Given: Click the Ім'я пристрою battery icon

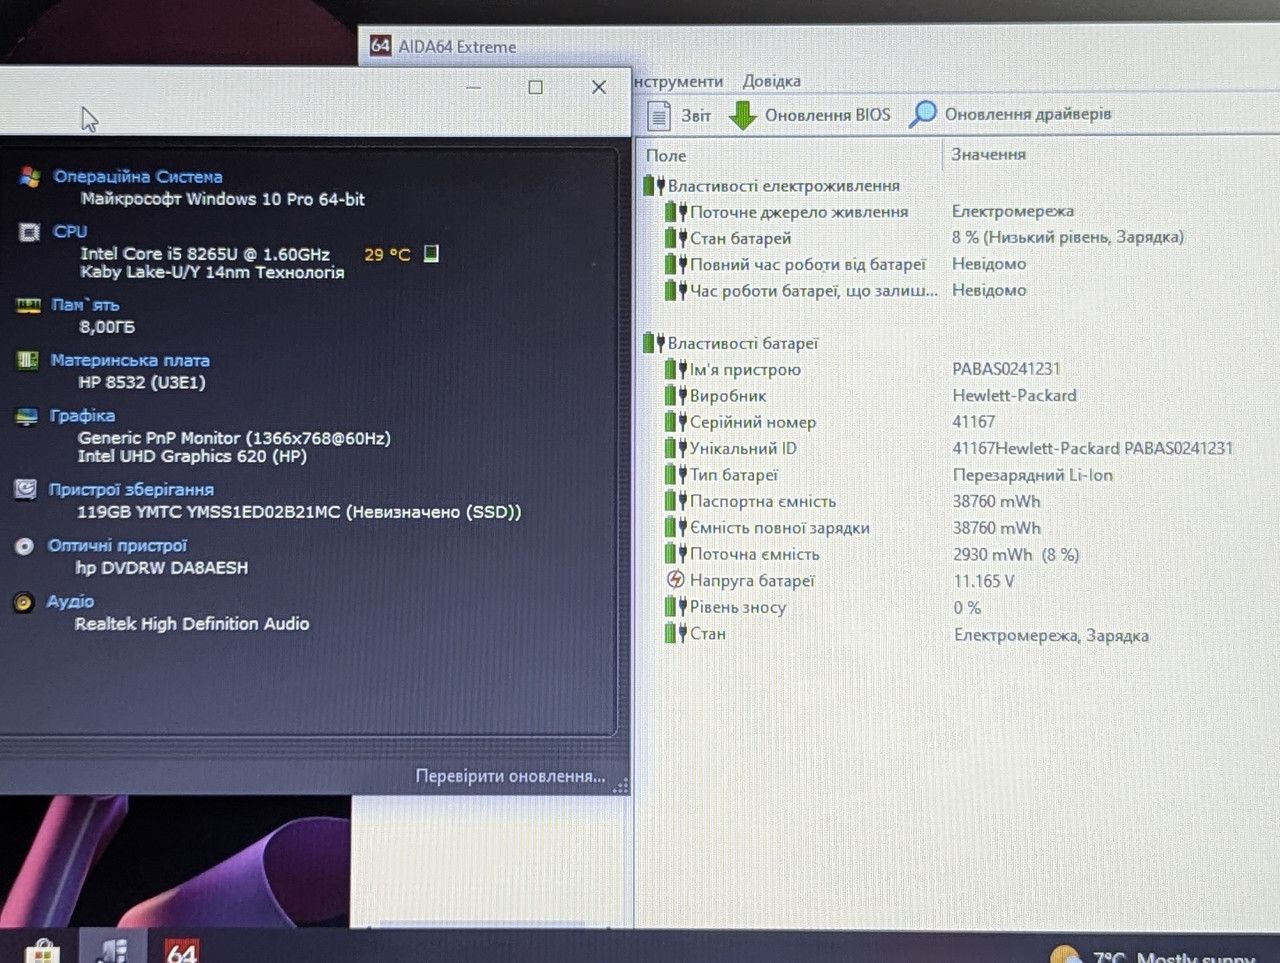Looking at the screenshot, I should click(676, 369).
